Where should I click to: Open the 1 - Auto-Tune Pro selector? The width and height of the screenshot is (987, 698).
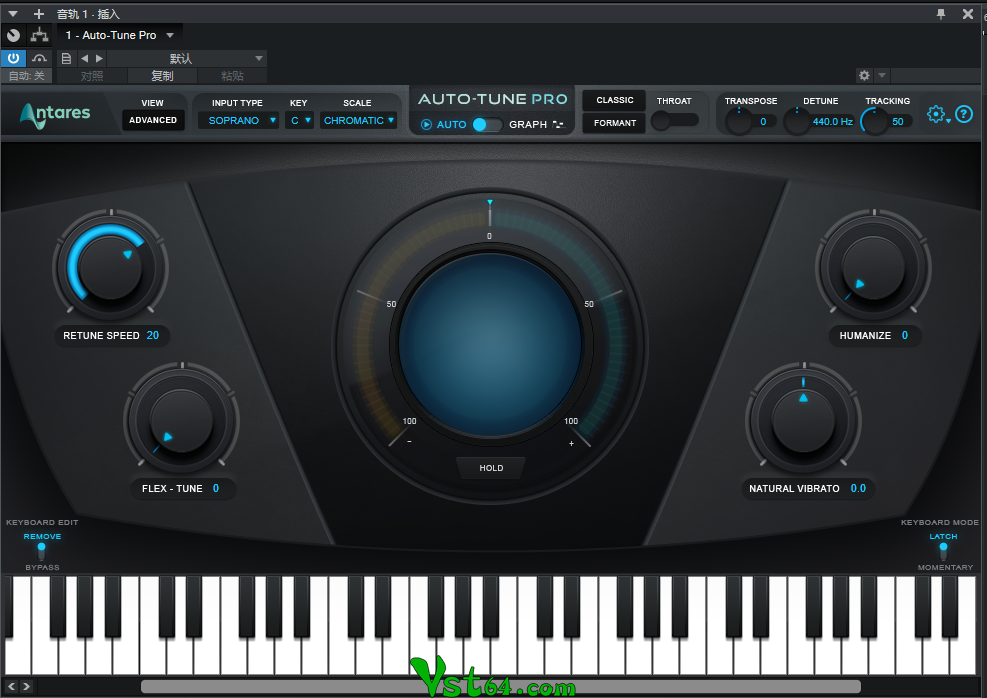(x=120, y=35)
